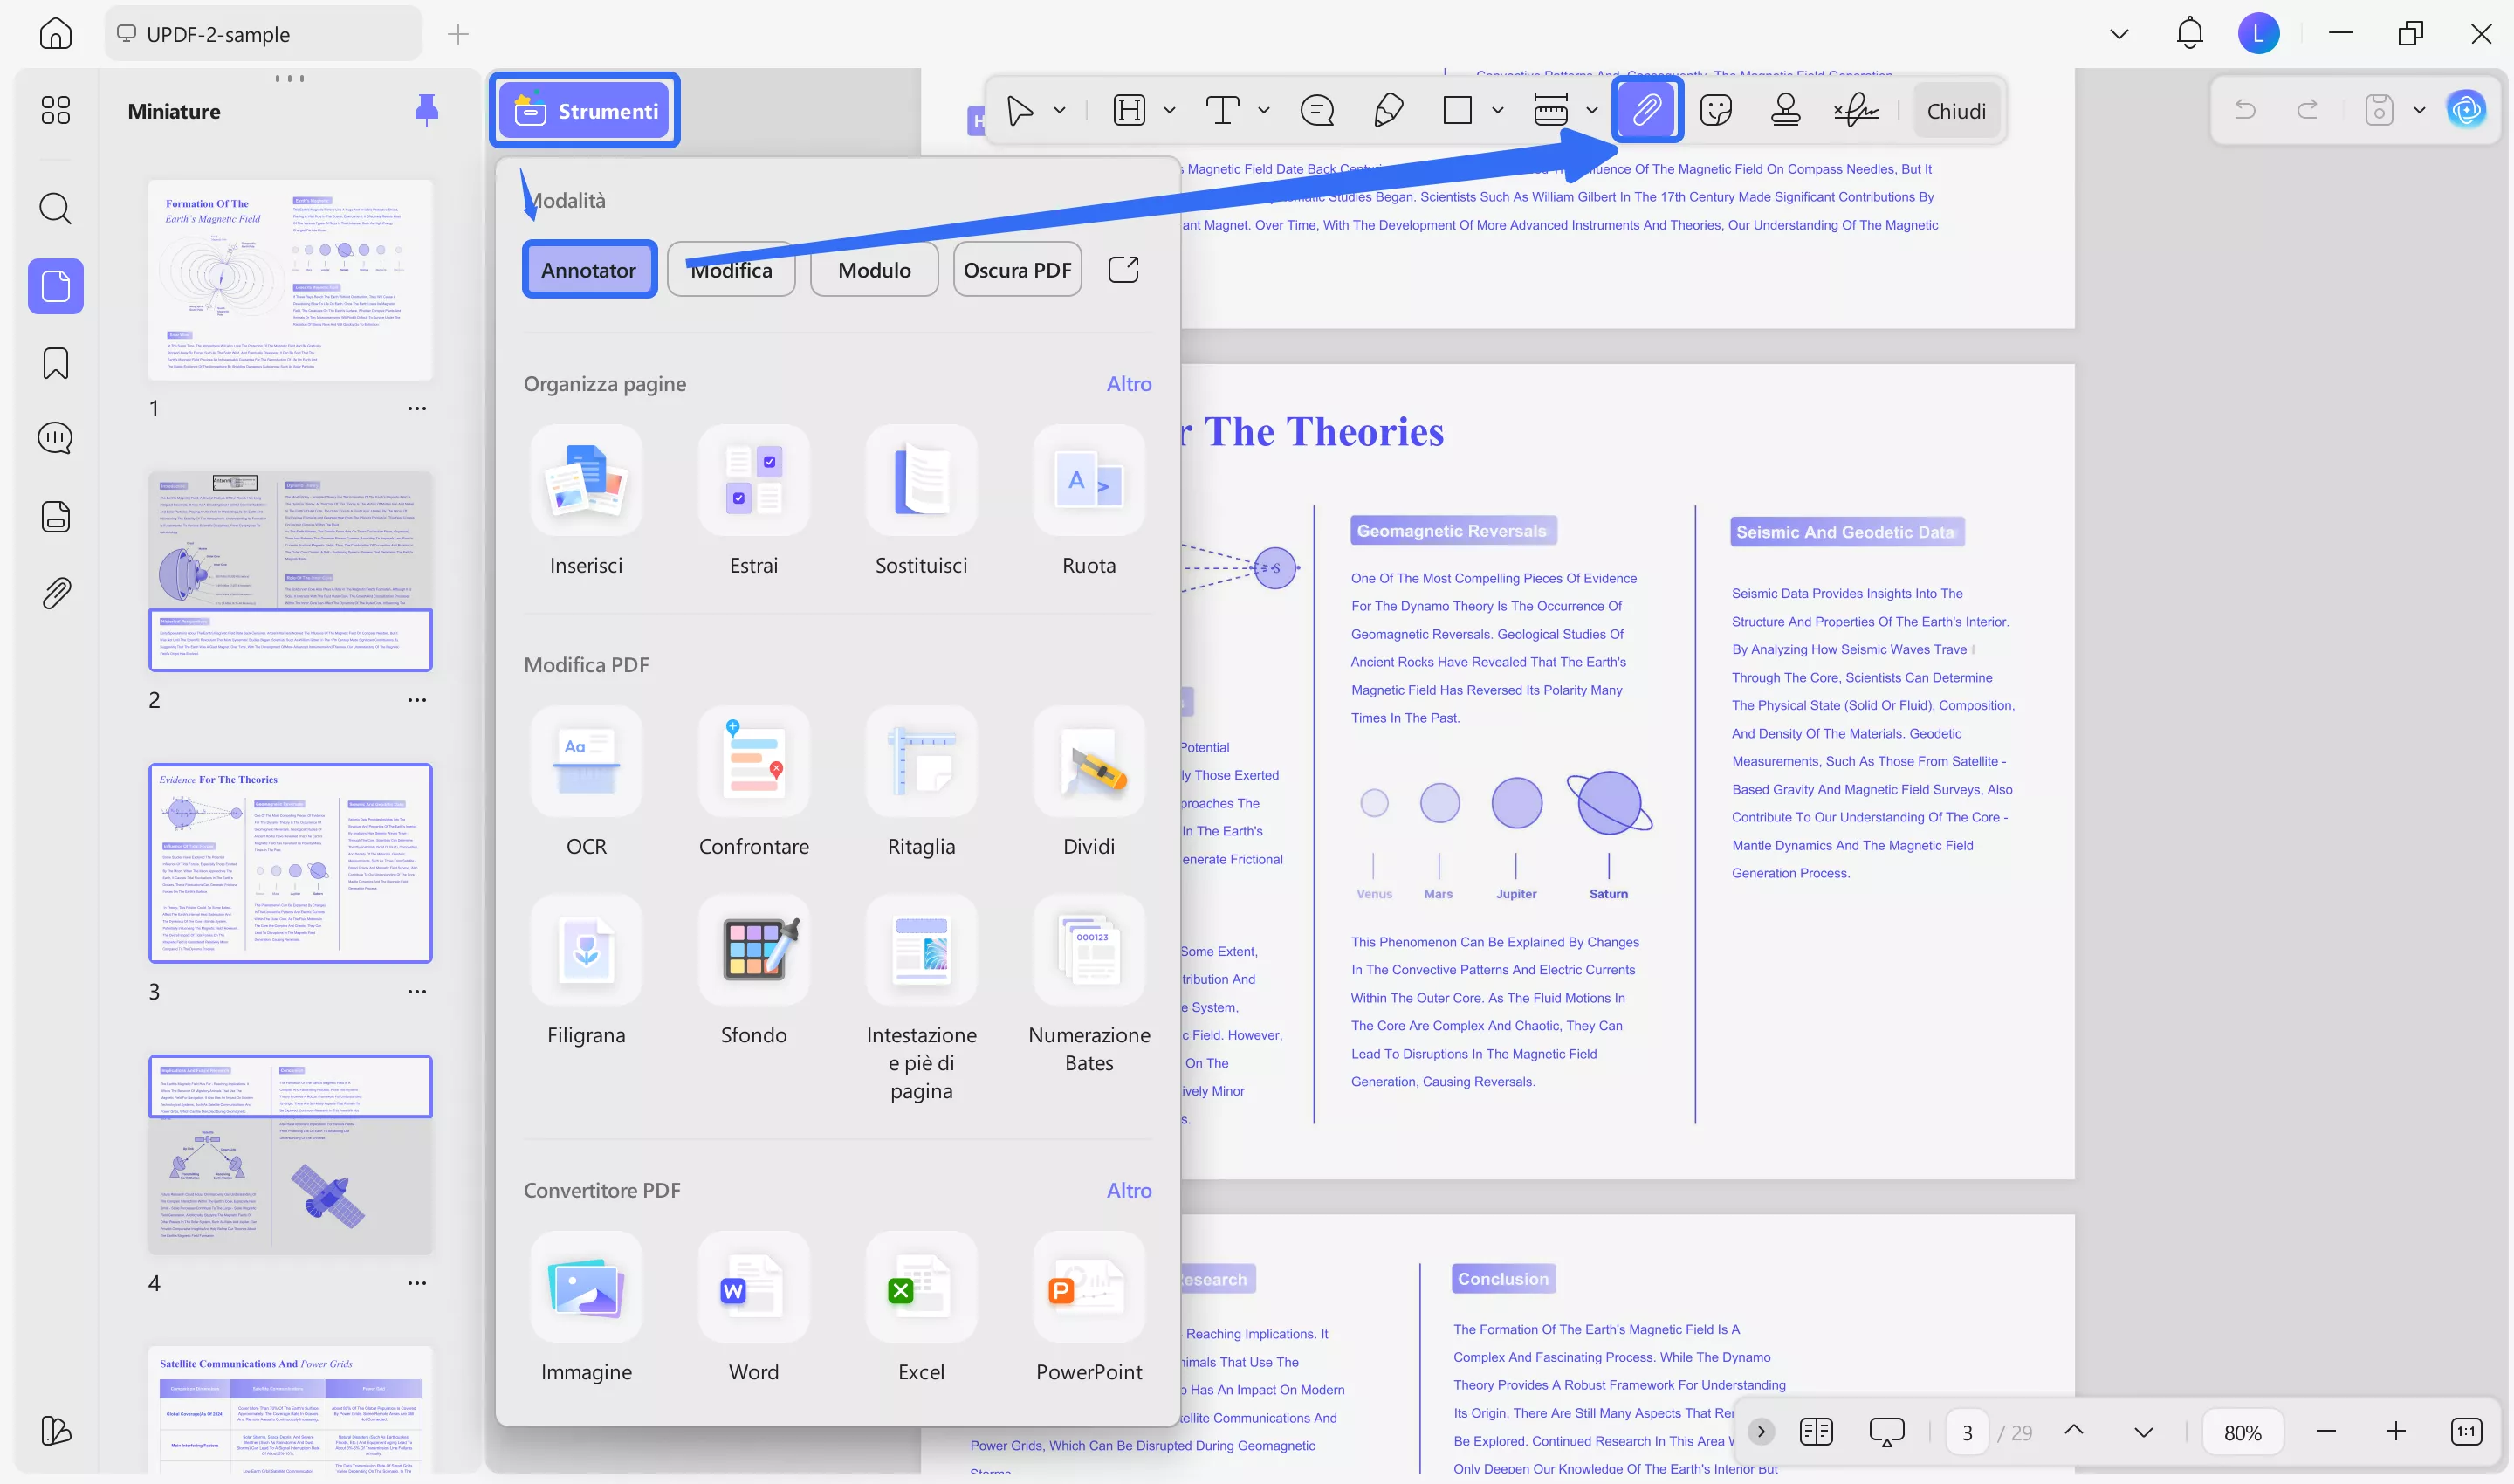Select the Oscura PDF mode
2514x1484 pixels.
pos(1017,270)
